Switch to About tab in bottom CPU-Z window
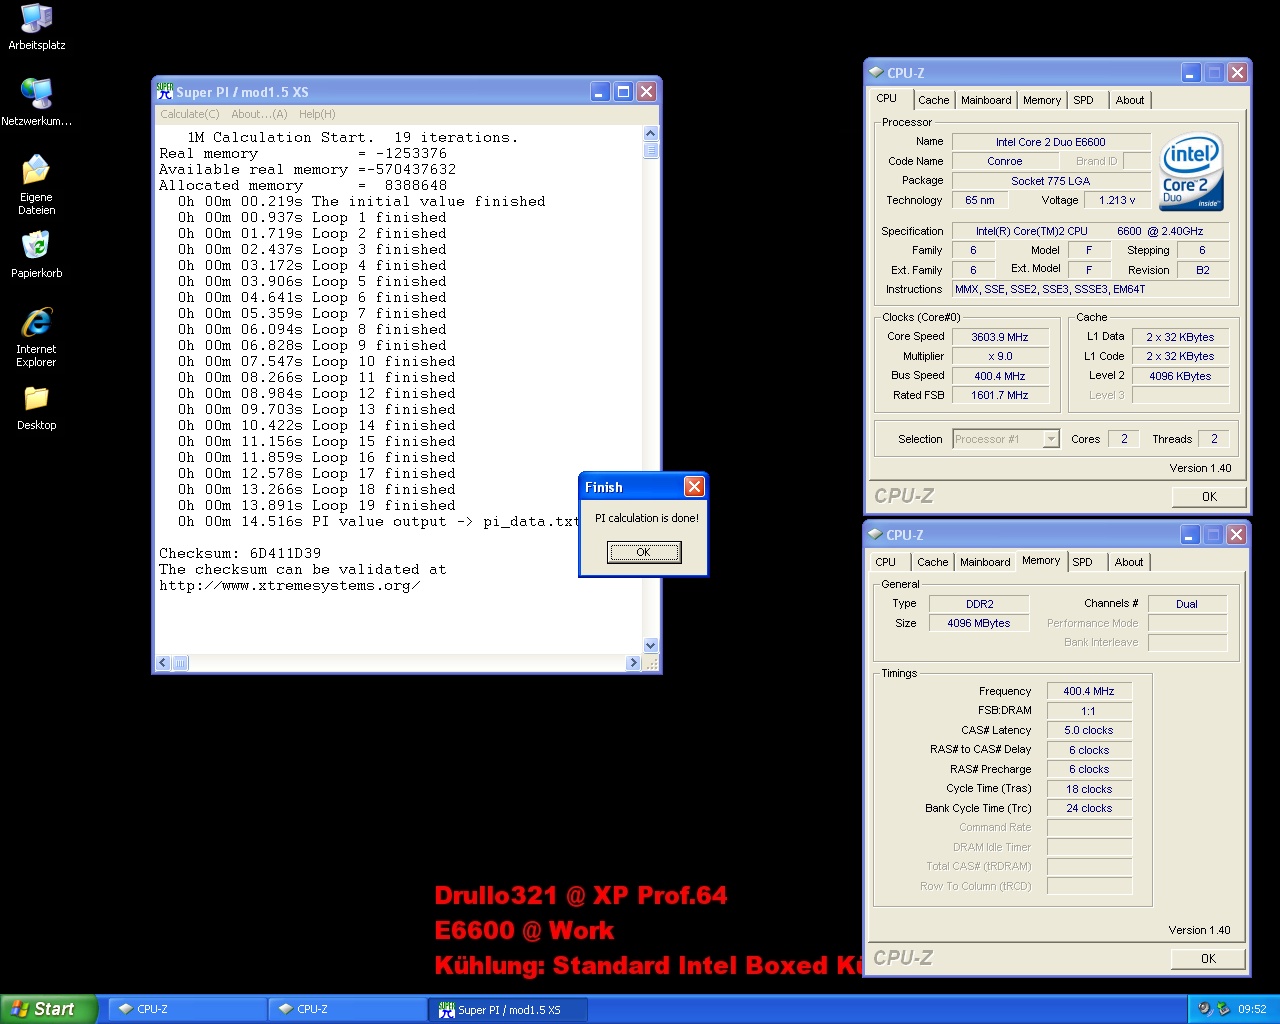1280x1024 pixels. (x=1129, y=562)
